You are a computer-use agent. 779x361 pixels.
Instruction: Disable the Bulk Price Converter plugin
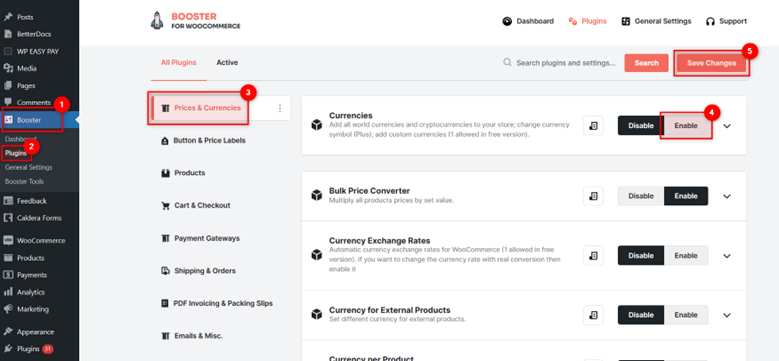coord(641,196)
